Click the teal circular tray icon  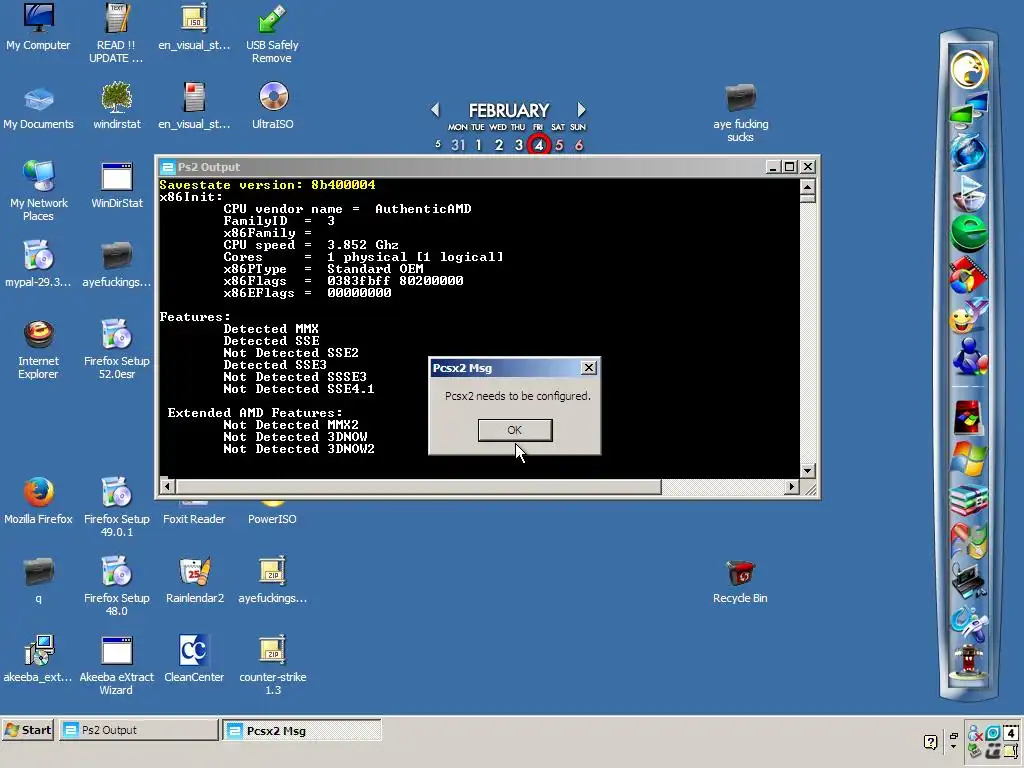click(x=993, y=733)
